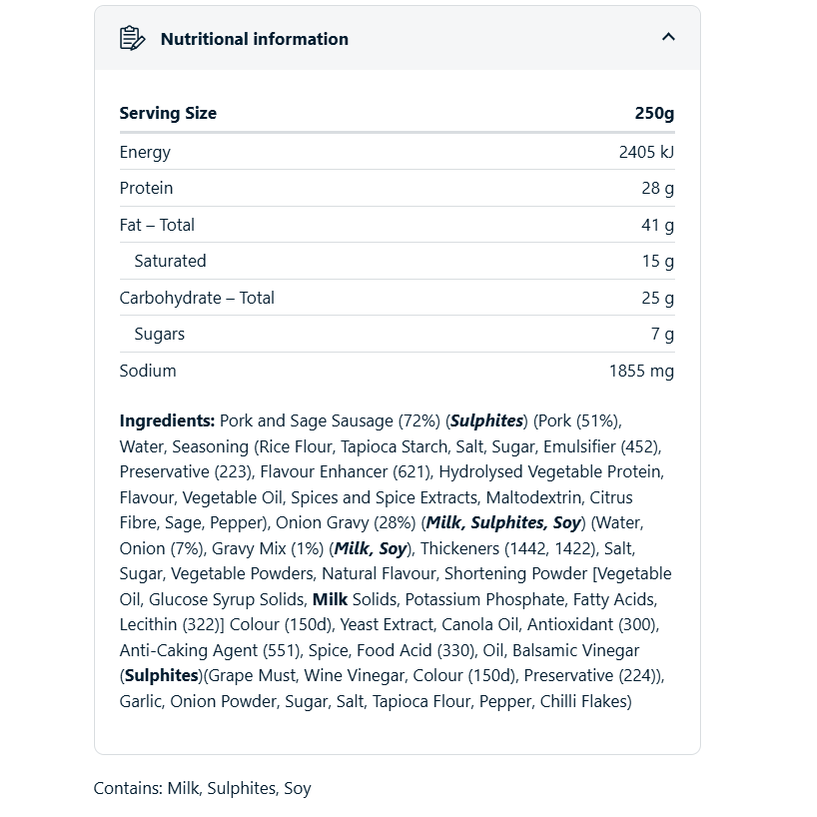Click the Nutritional information heading text
Image resolution: width=817 pixels, height=817 pixels.
pyautogui.click(x=254, y=39)
